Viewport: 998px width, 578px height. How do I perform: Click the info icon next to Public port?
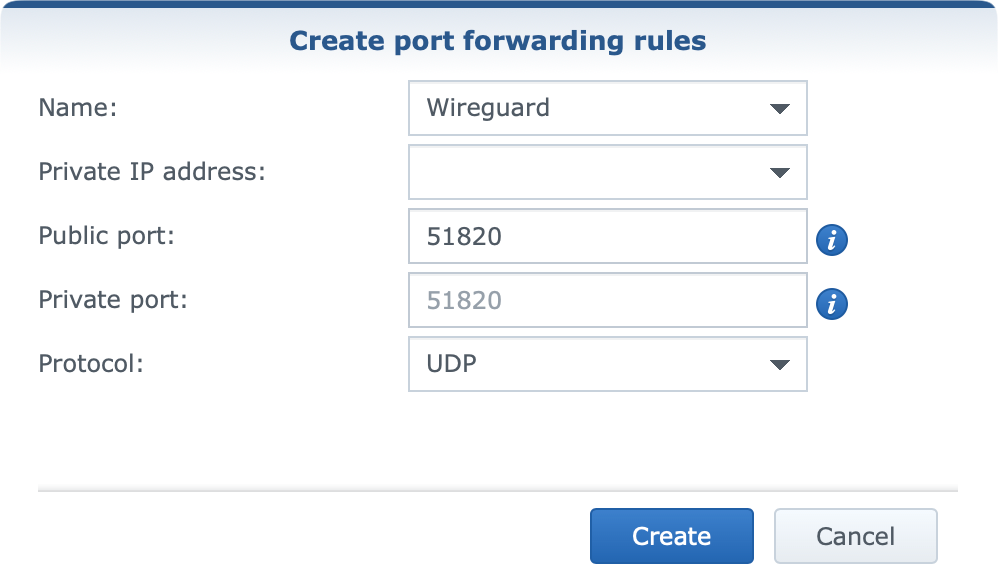coord(830,239)
